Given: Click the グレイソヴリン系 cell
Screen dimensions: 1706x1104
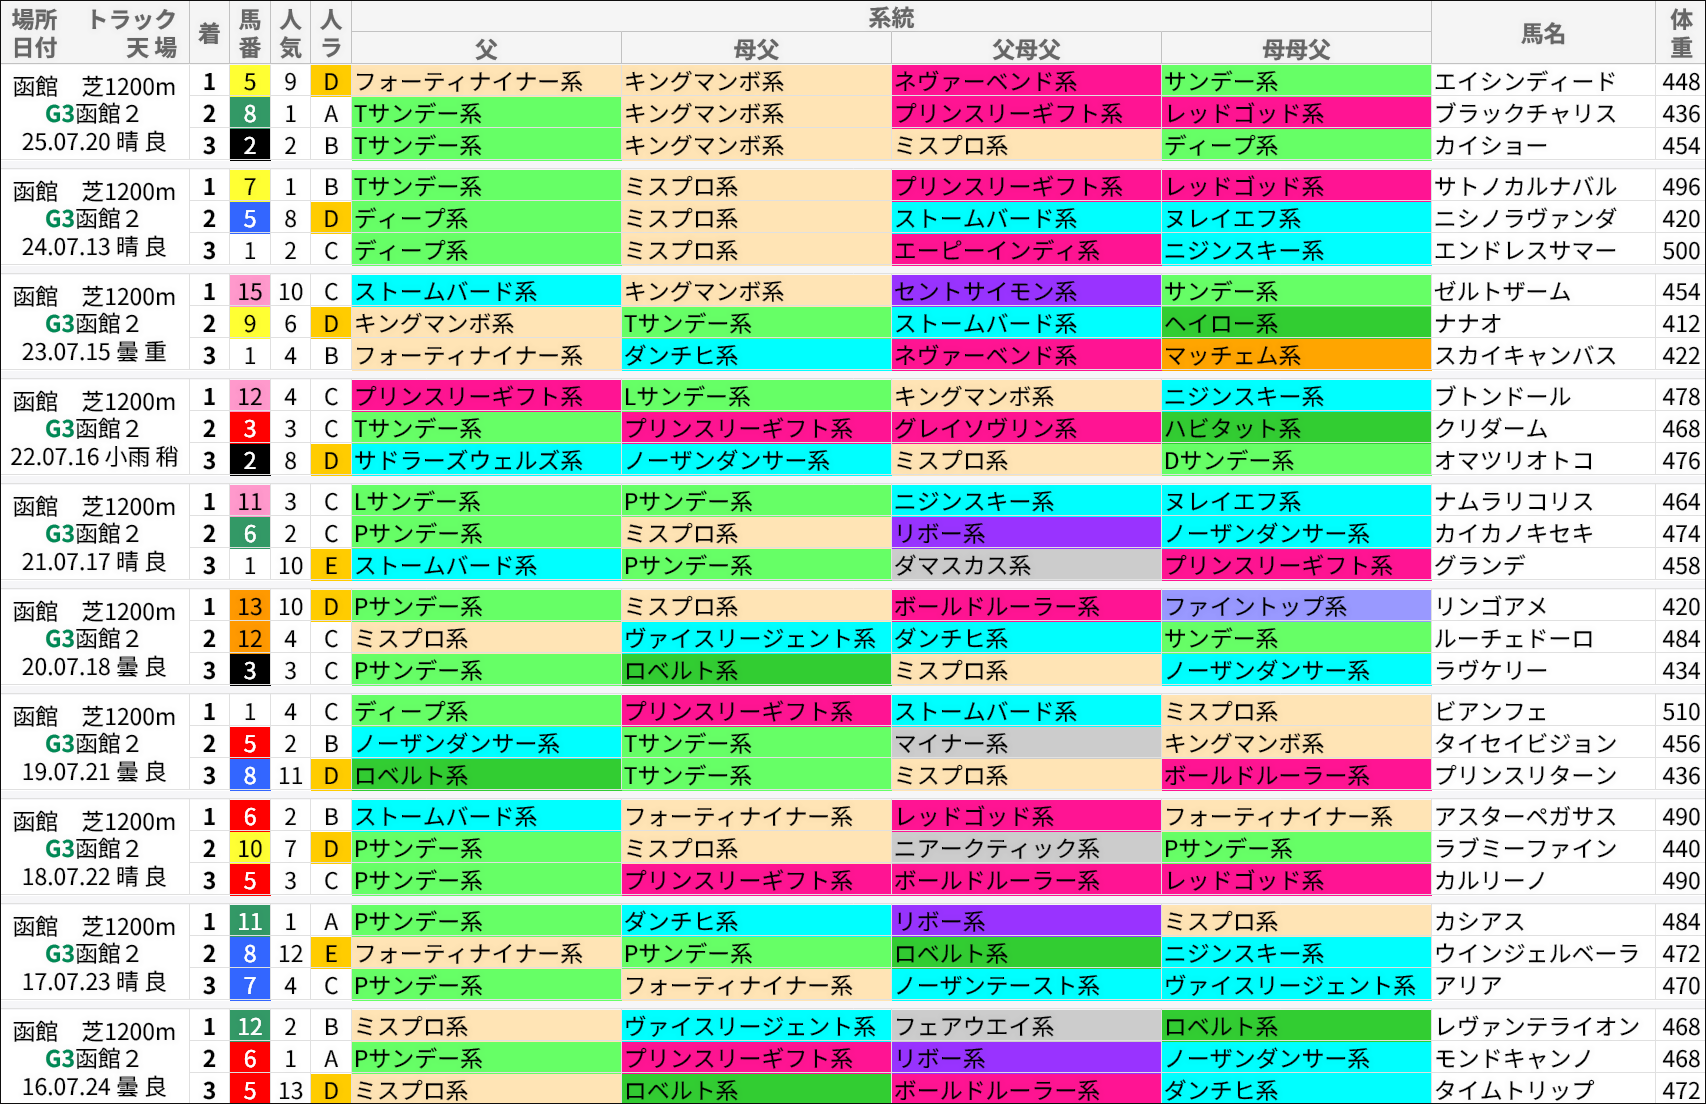Looking at the screenshot, I should [x=1026, y=429].
